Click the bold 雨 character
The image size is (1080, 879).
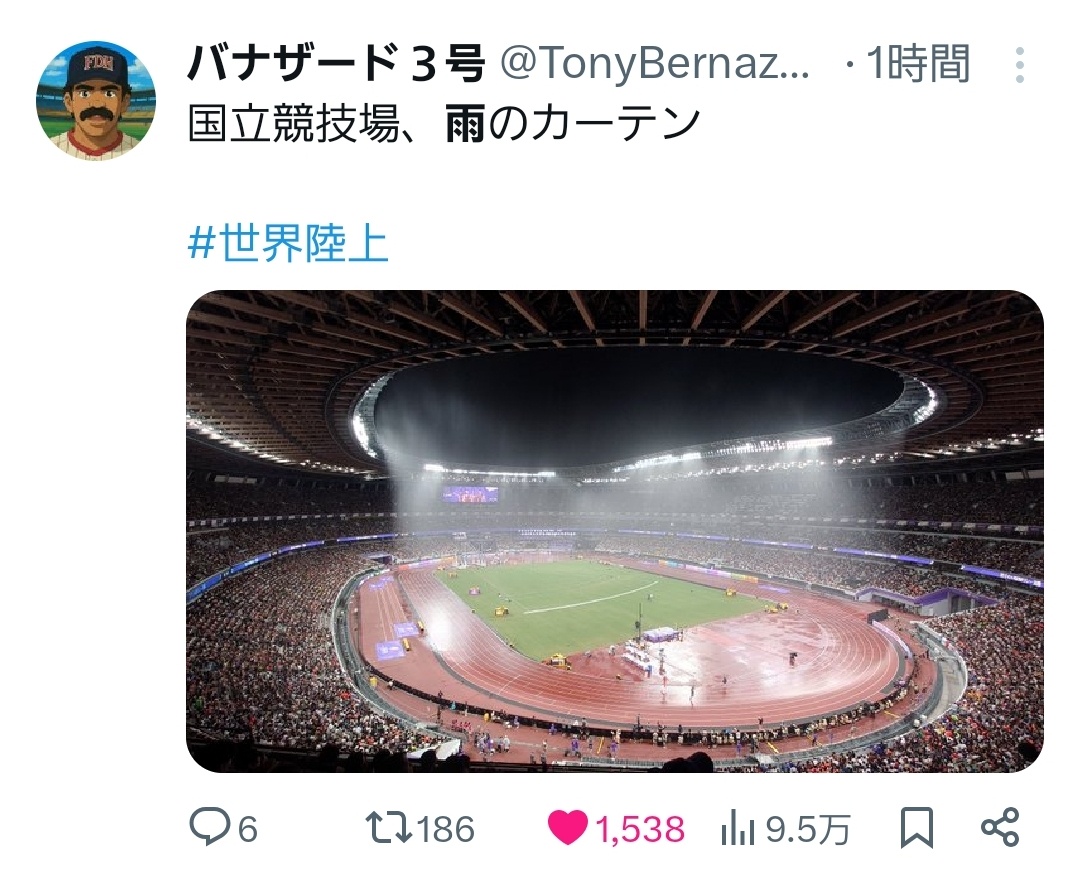(x=465, y=125)
